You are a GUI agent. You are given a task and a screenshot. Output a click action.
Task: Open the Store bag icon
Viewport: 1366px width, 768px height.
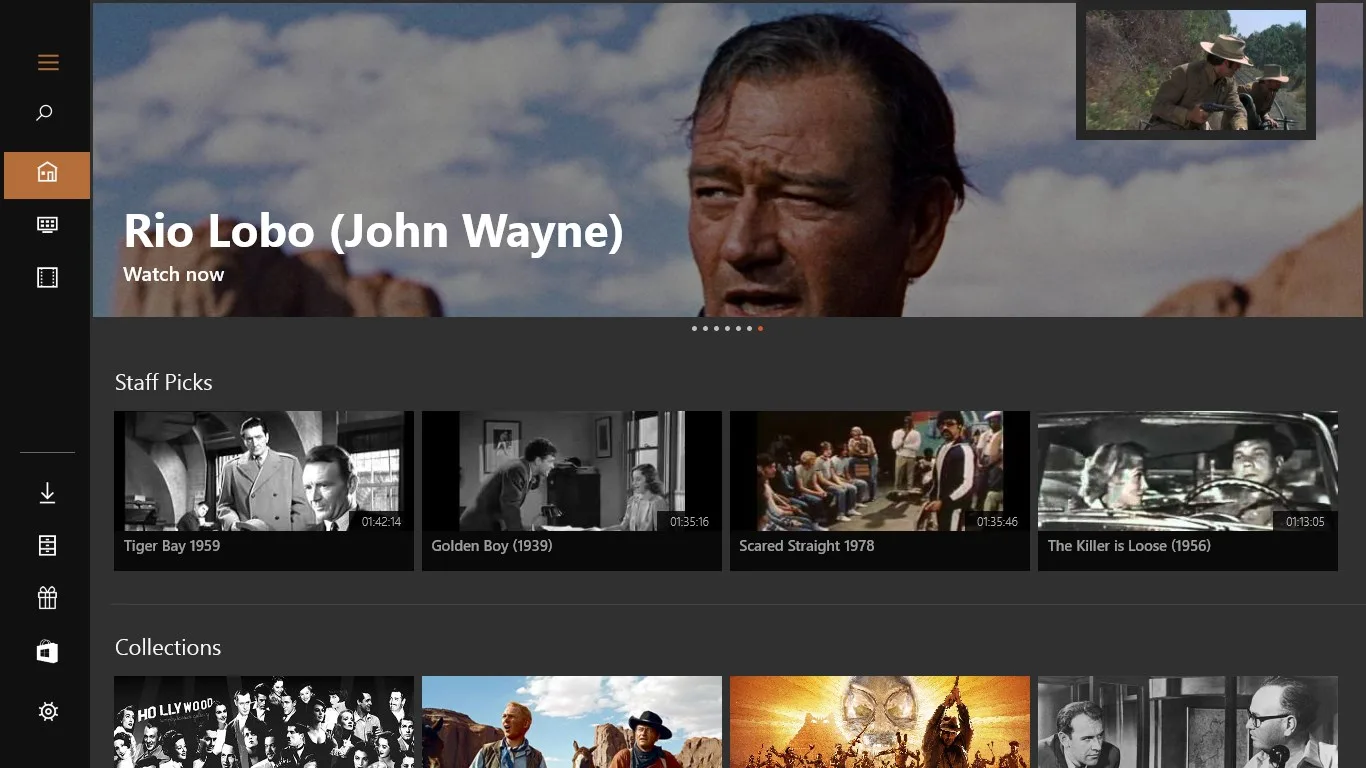tap(47, 652)
